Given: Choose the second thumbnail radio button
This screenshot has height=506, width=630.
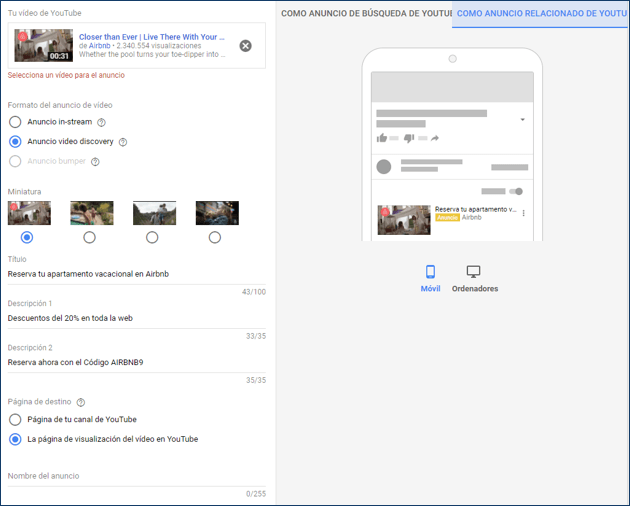Looking at the screenshot, I should tap(90, 238).
